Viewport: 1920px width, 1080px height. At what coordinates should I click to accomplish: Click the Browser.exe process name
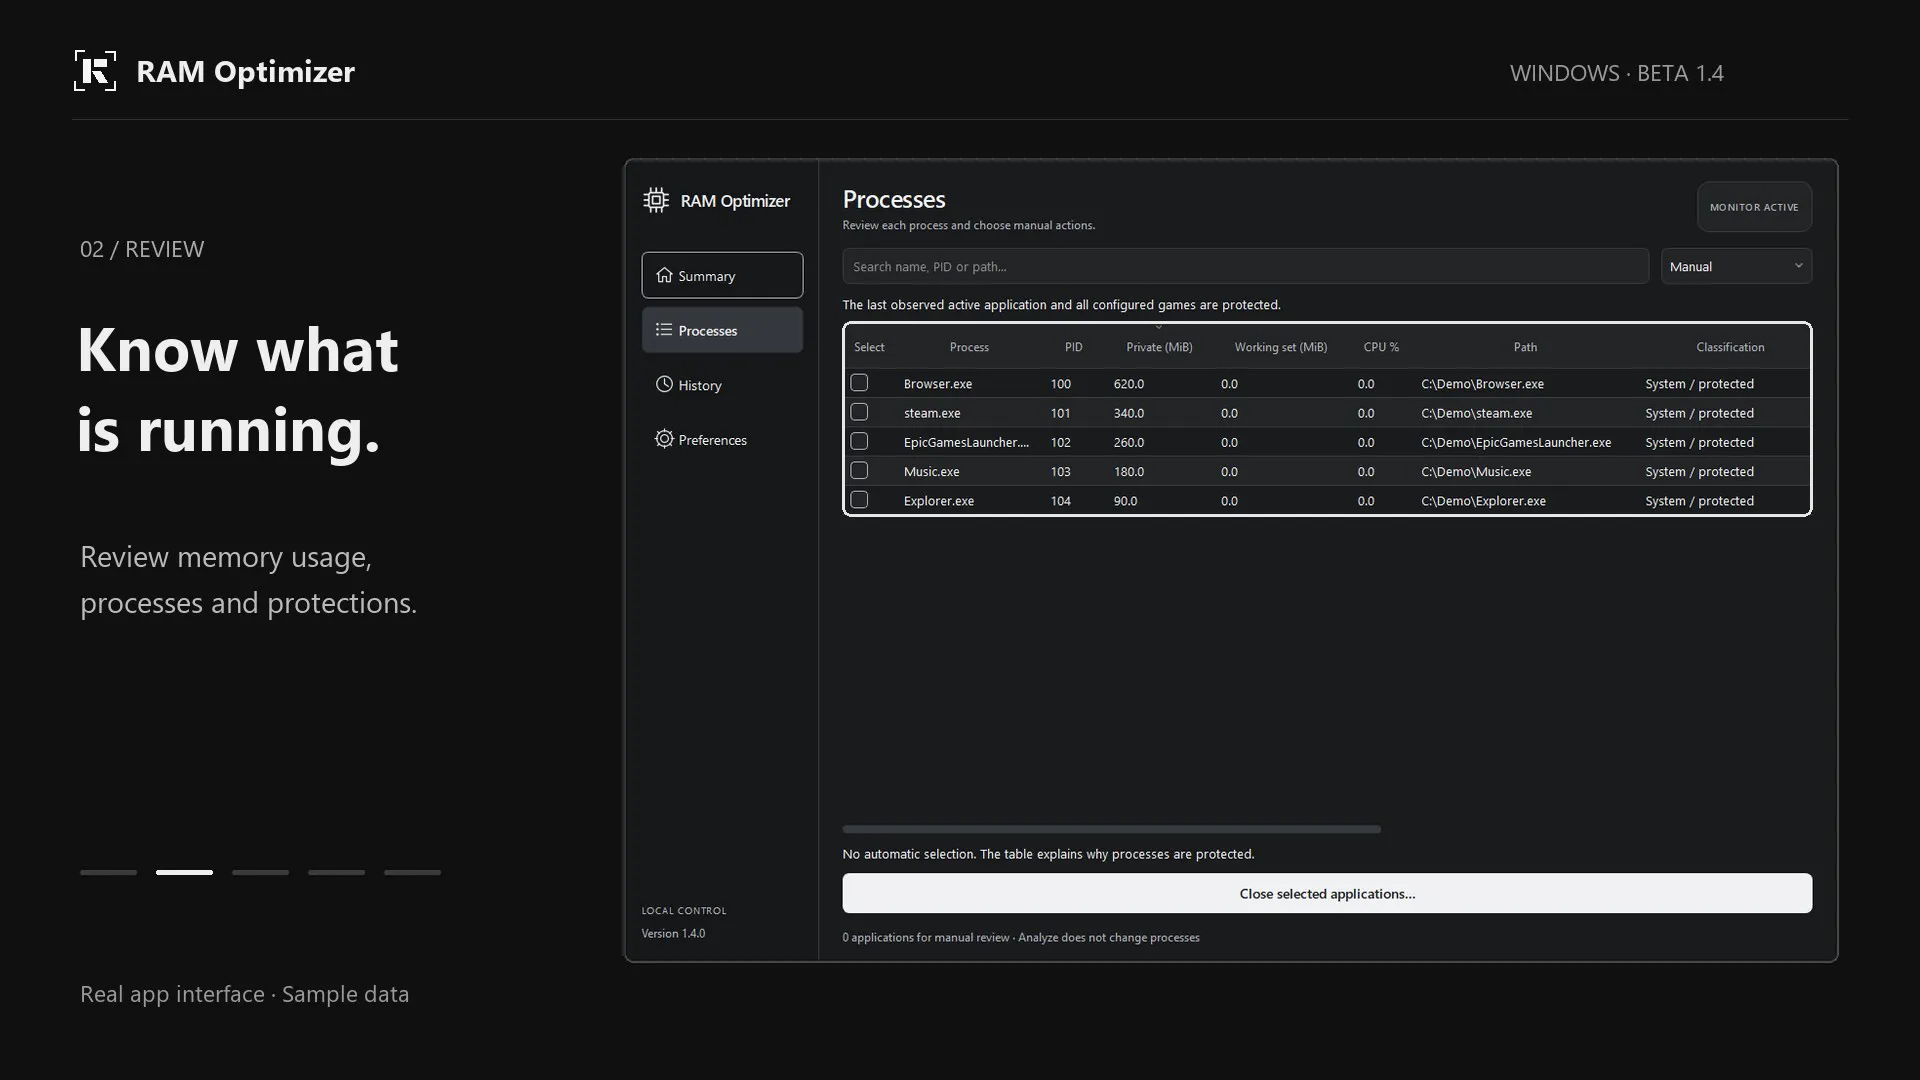(x=938, y=384)
